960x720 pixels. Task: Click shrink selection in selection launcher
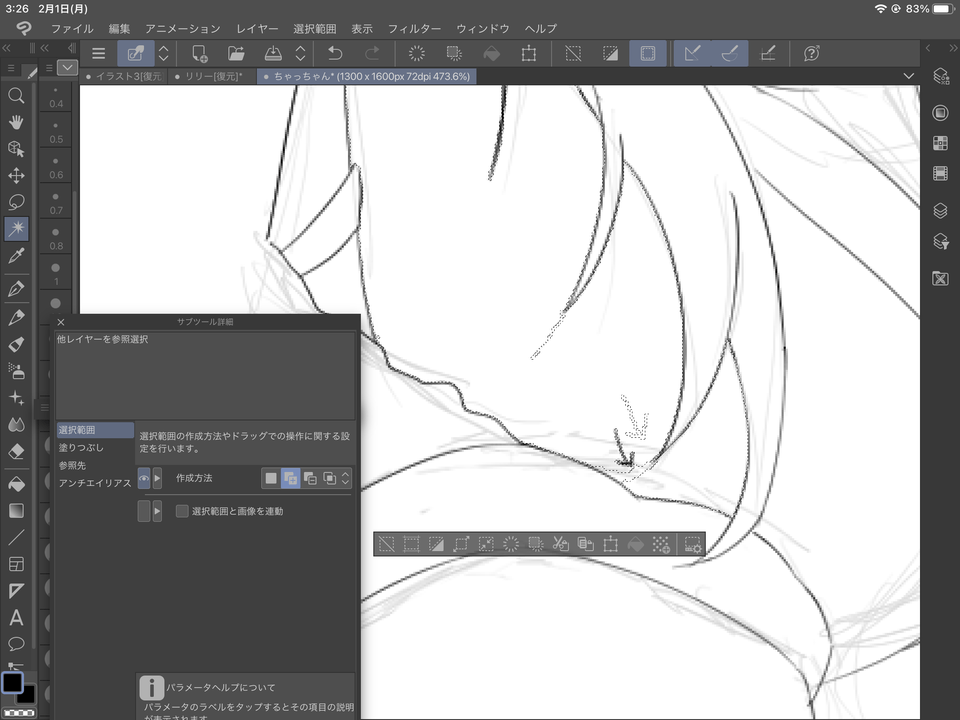(486, 544)
